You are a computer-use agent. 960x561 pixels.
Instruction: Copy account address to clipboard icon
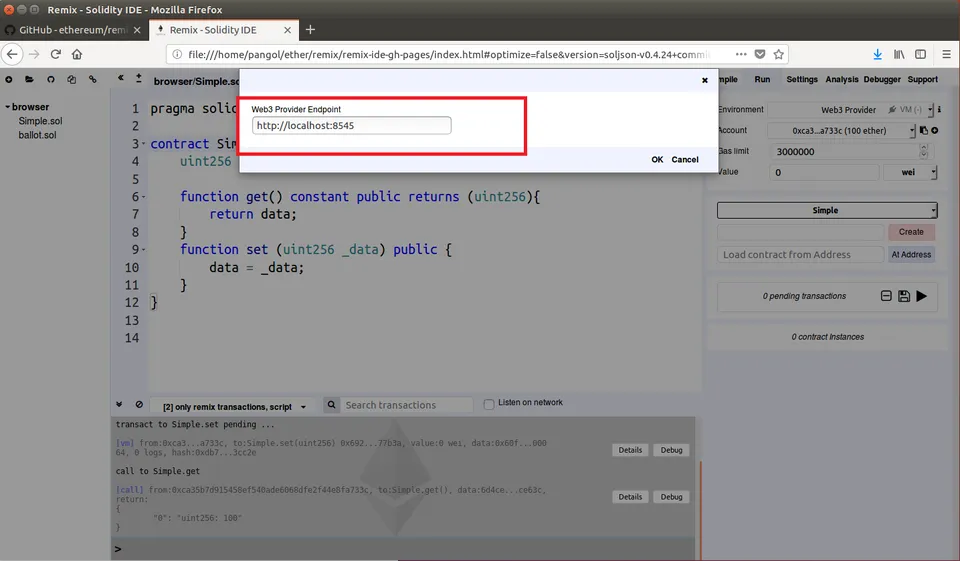coord(924,130)
